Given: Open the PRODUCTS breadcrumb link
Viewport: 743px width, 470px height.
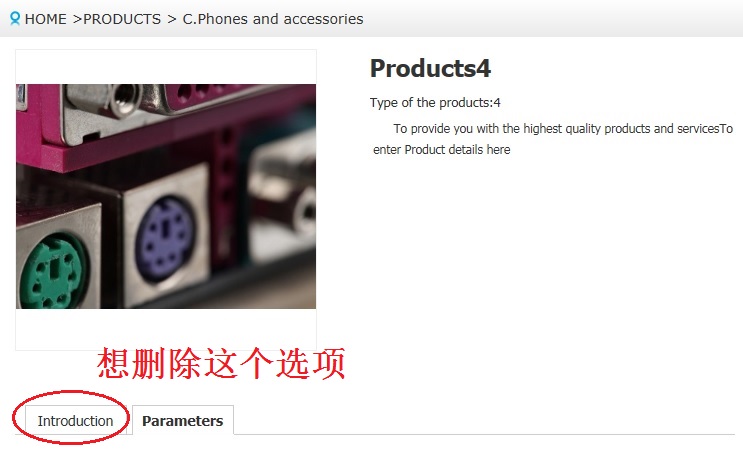Looking at the screenshot, I should pos(122,19).
